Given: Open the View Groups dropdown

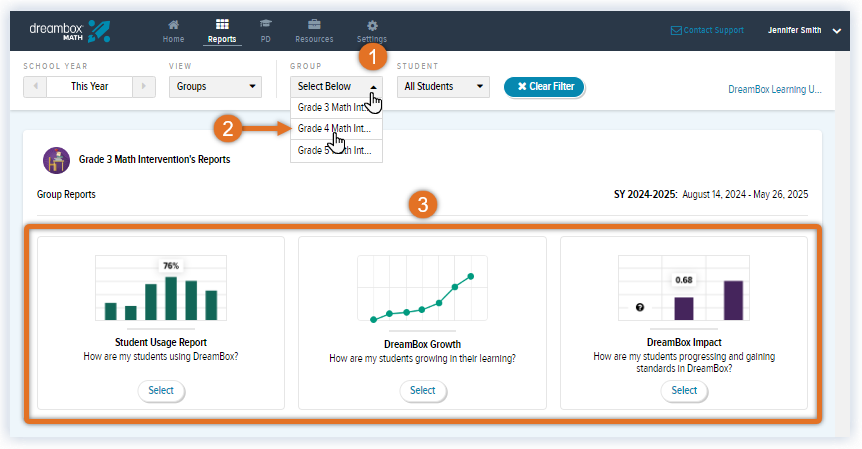Looking at the screenshot, I should click(x=215, y=87).
